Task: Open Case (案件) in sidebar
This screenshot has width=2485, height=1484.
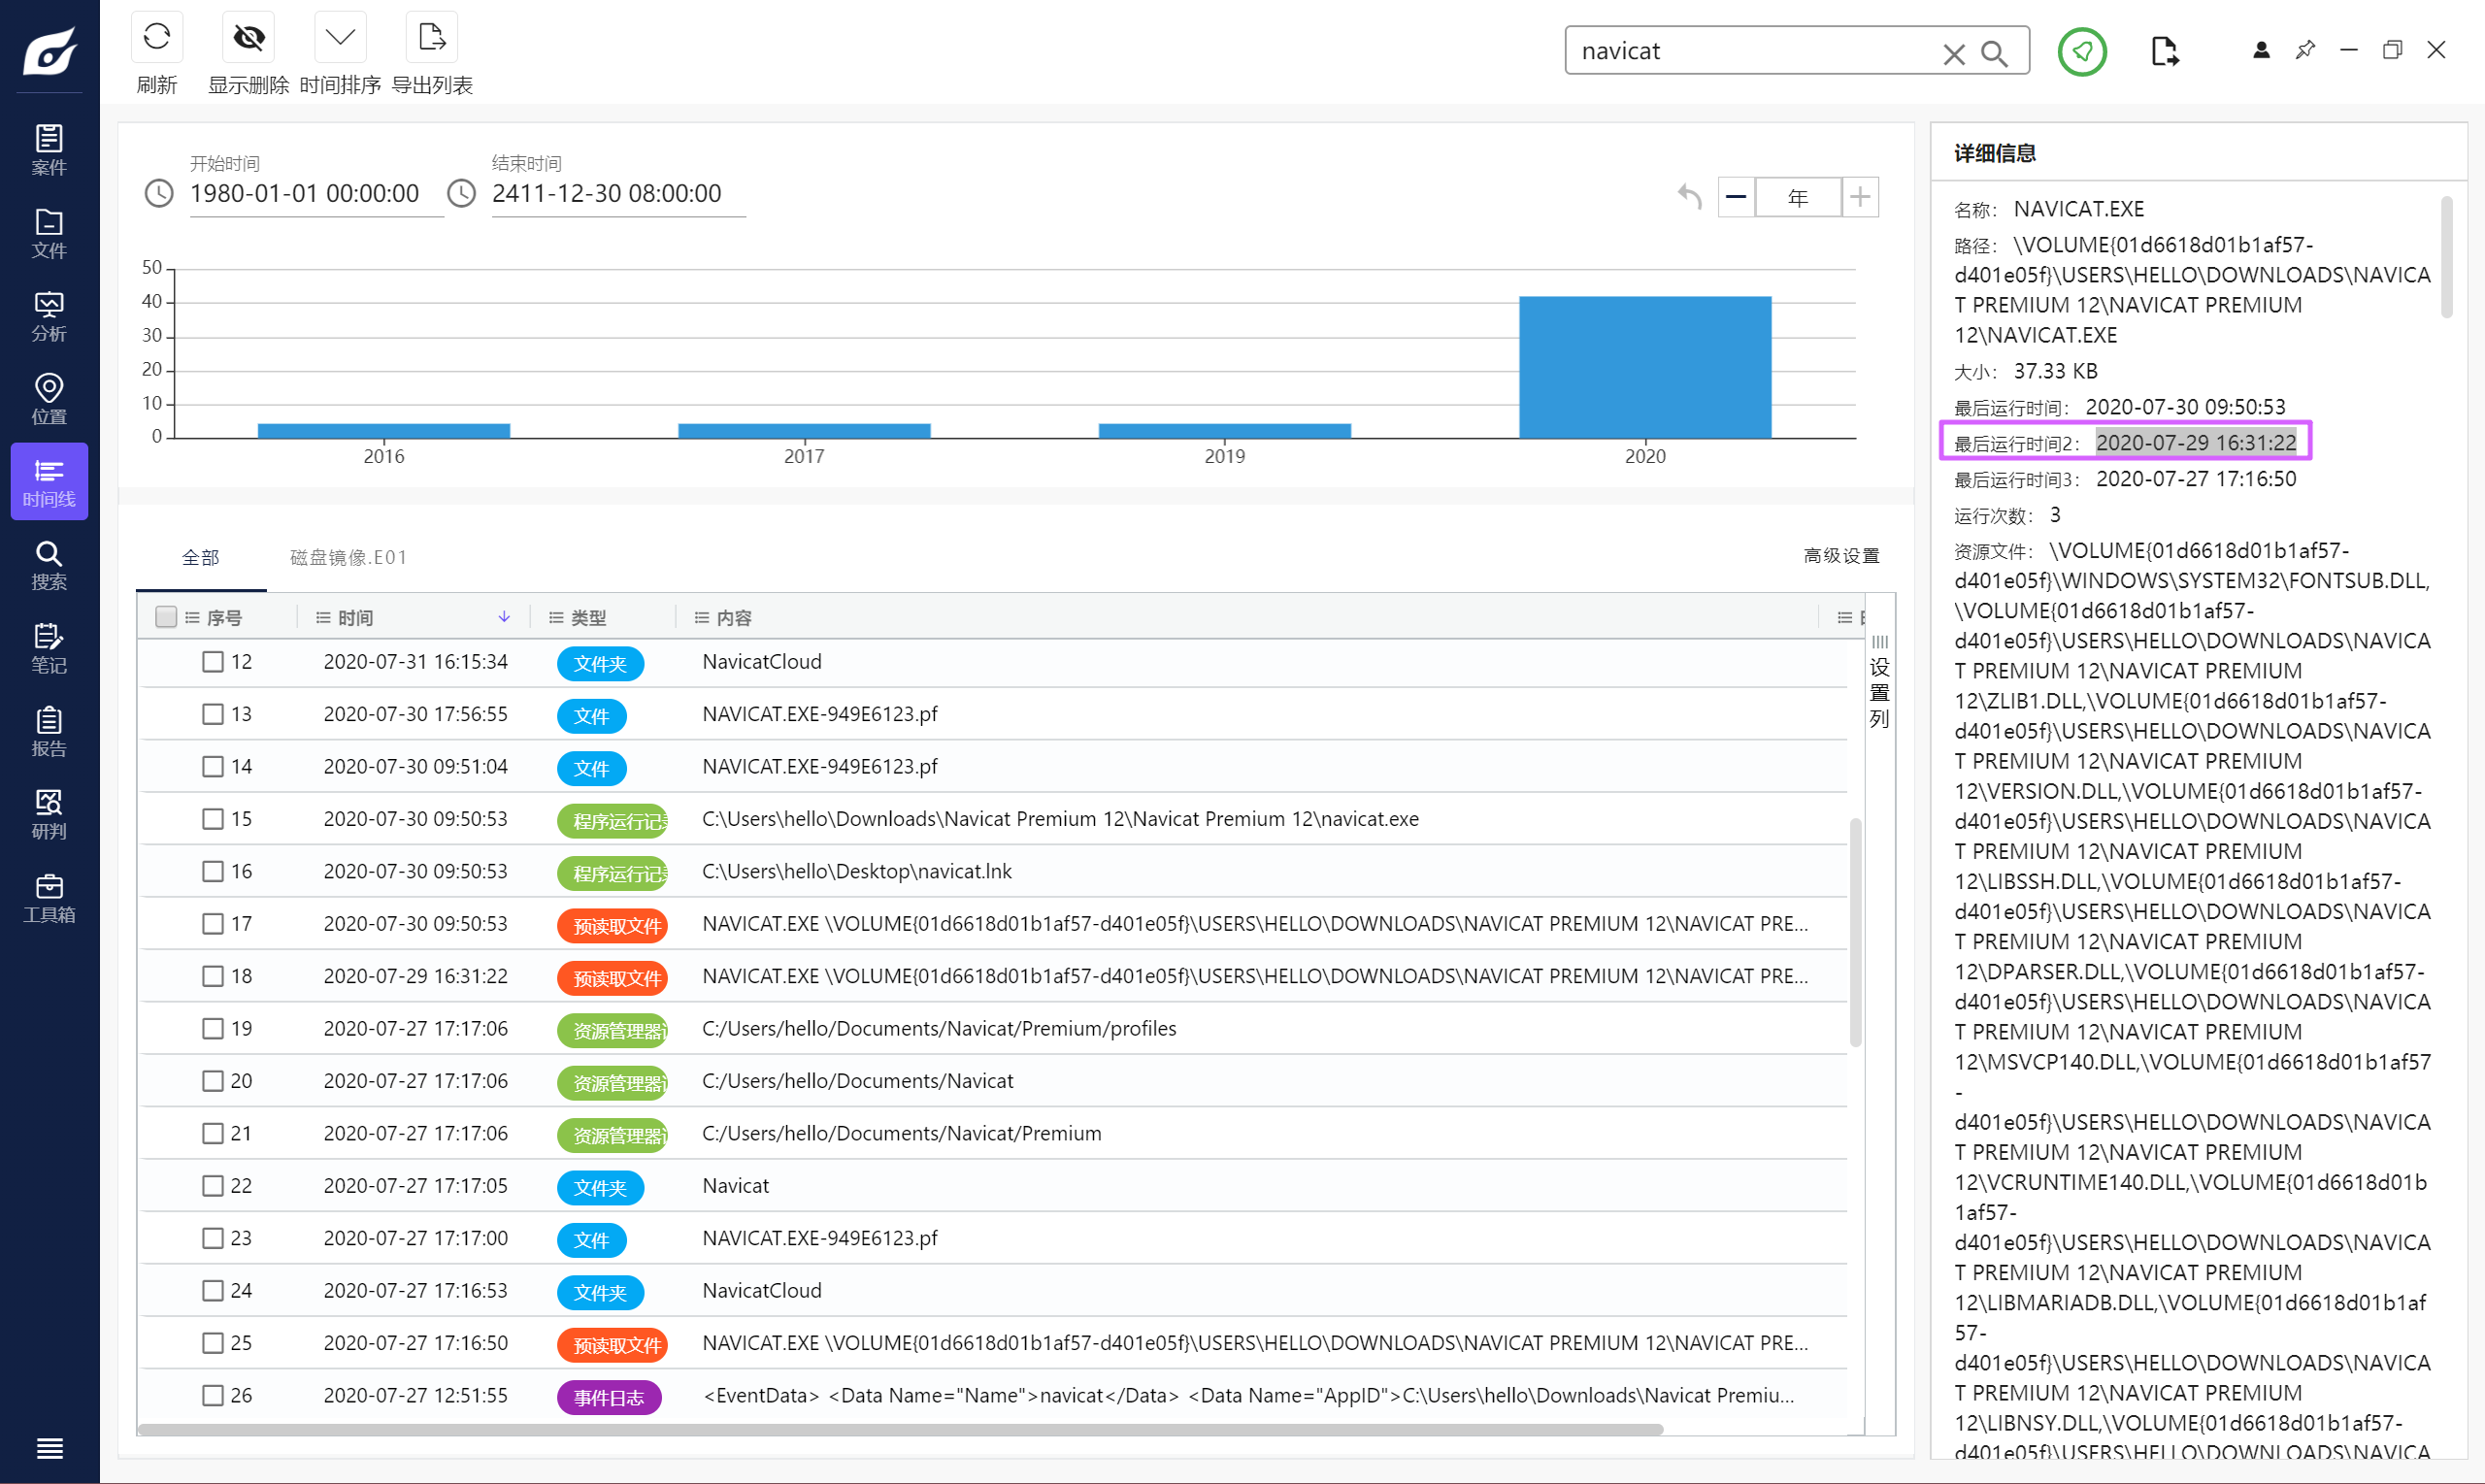Action: tap(49, 149)
